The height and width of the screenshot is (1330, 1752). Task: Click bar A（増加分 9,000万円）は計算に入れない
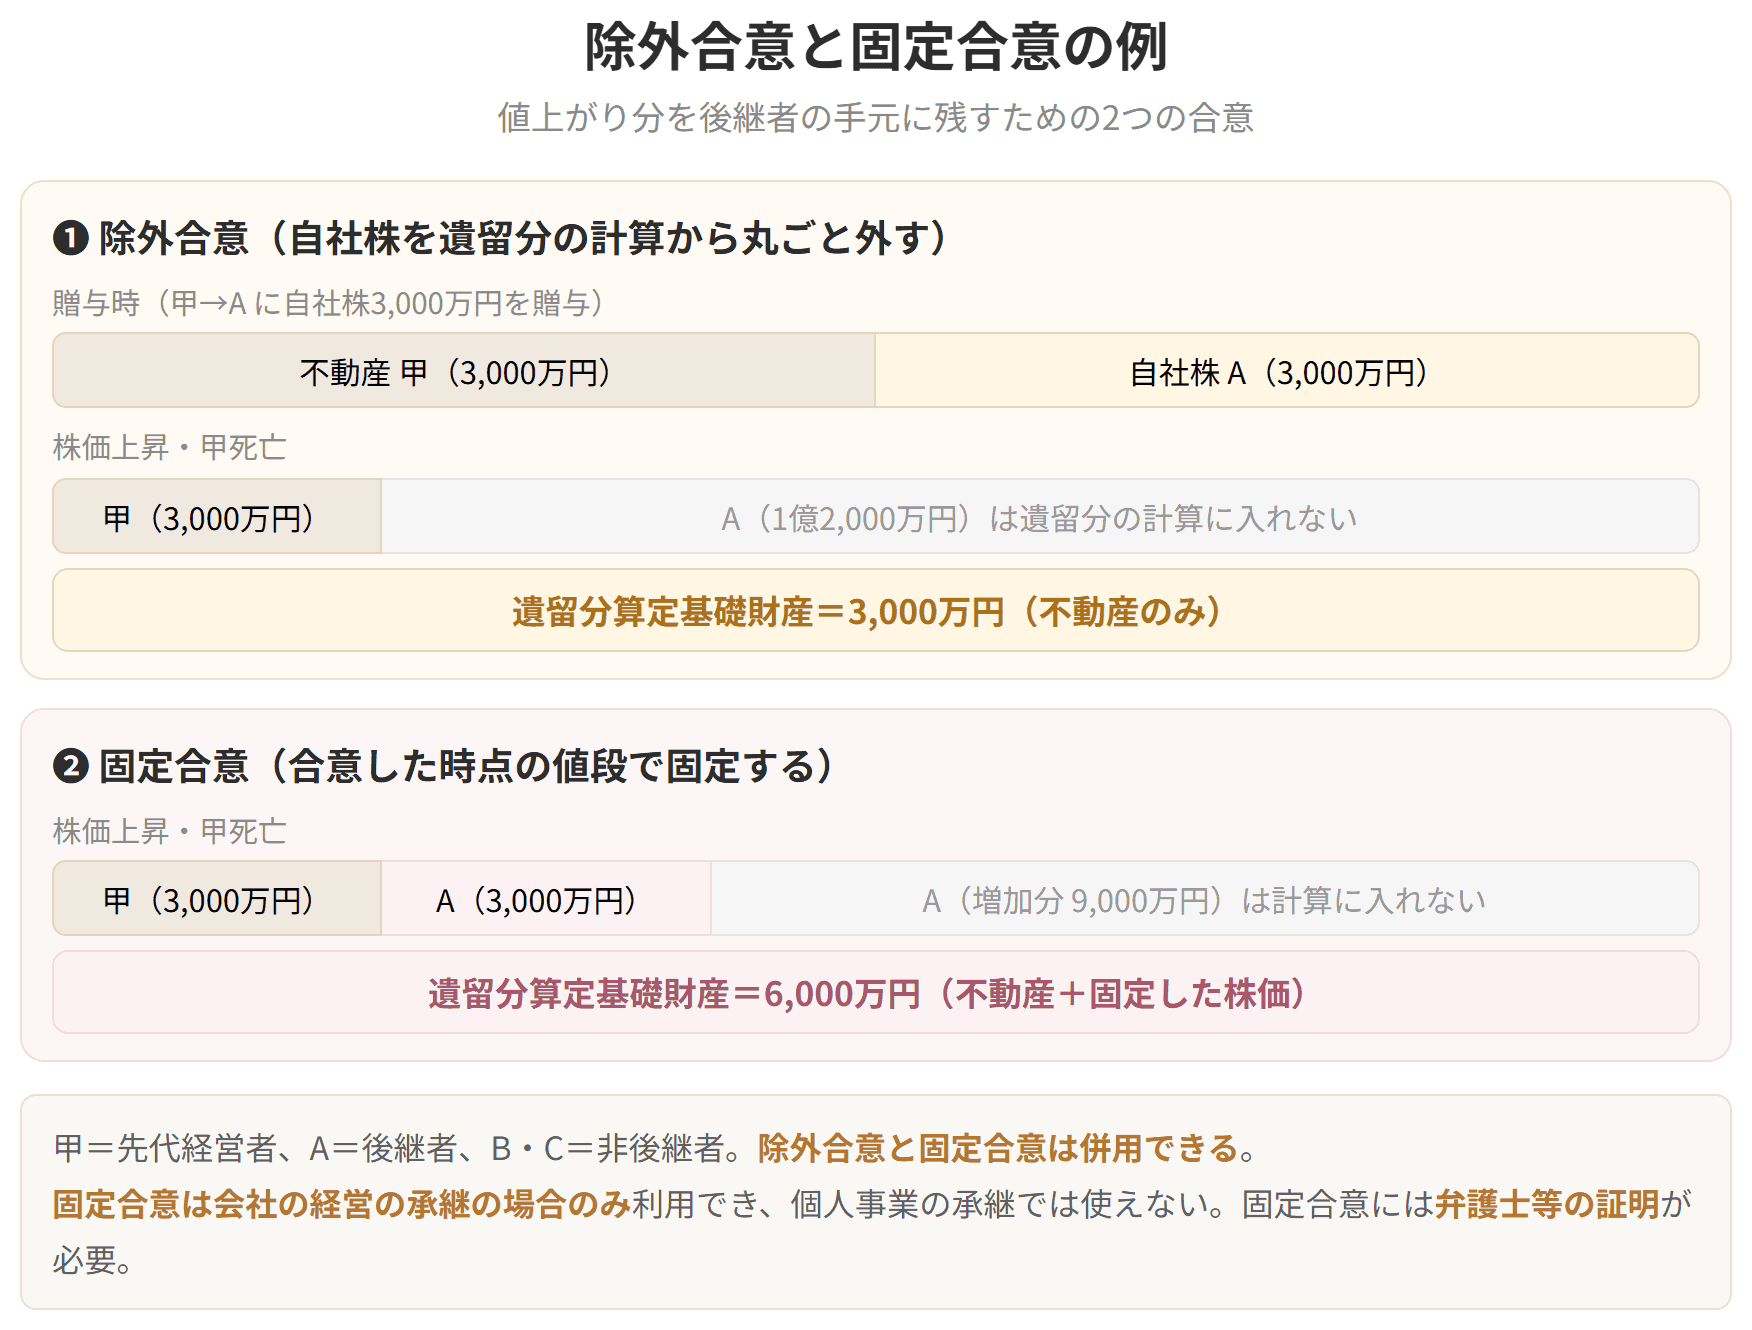(x=1205, y=898)
